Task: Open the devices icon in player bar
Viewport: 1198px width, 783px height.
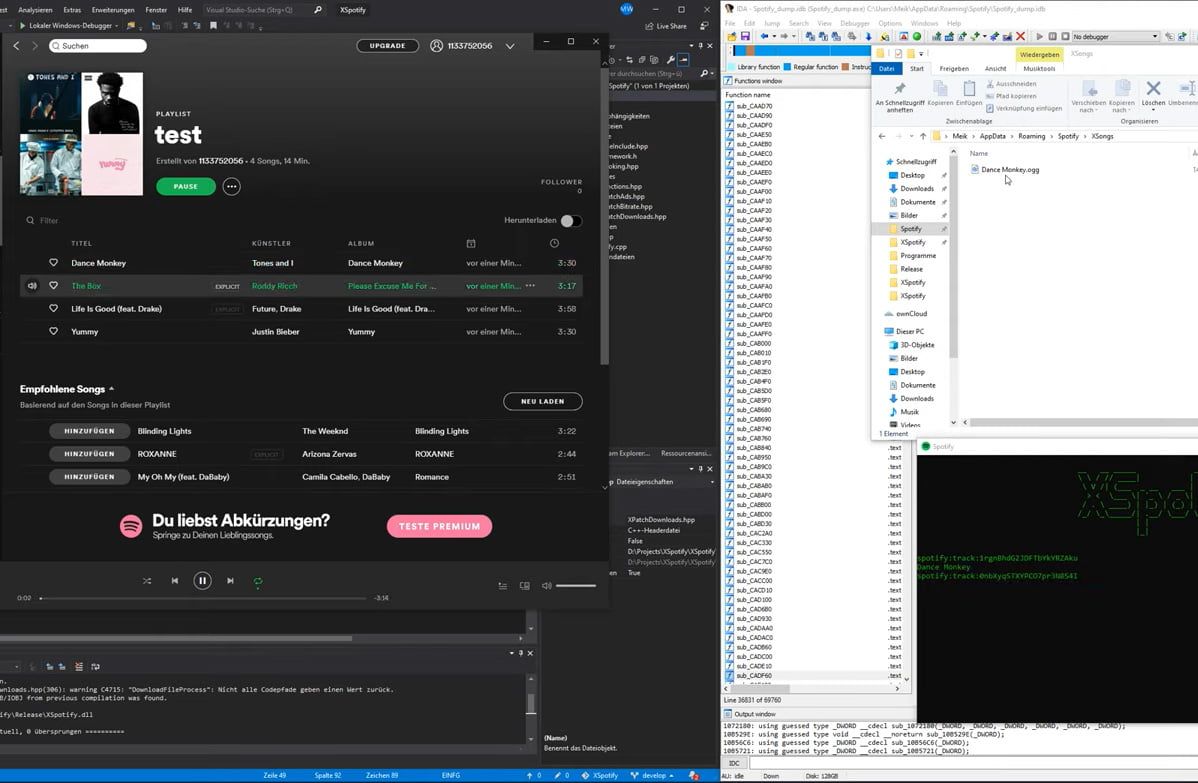Action: pyautogui.click(x=525, y=586)
